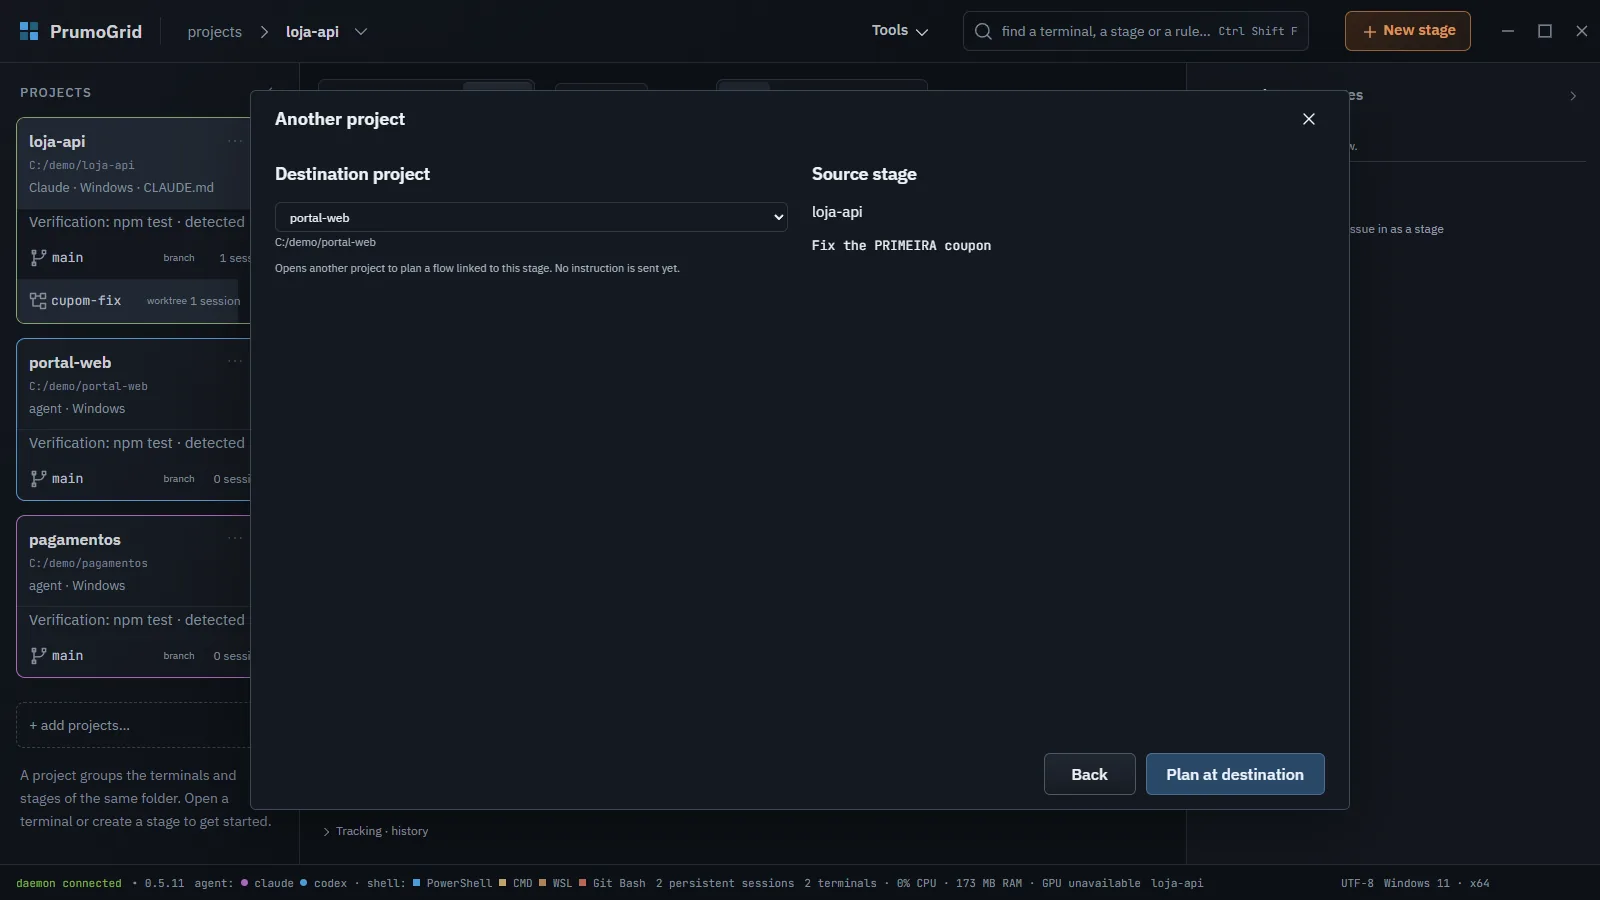Click loja-api Verification npm test row
Viewport: 1600px width, 900px height.
(x=136, y=222)
